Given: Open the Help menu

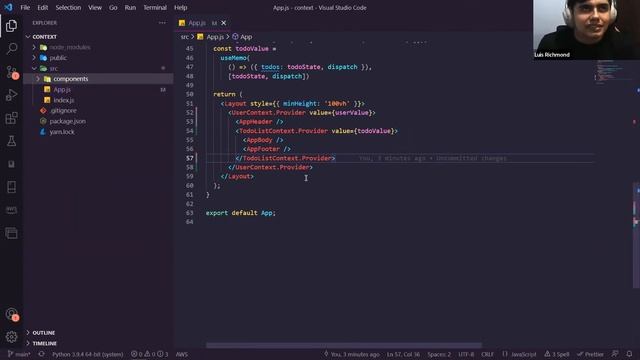Looking at the screenshot, I should (180, 7).
